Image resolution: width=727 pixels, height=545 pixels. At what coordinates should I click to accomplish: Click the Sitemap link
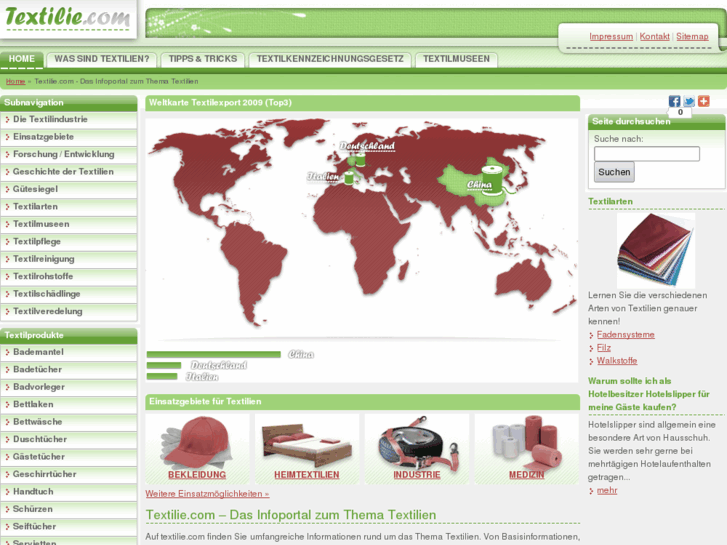point(692,36)
